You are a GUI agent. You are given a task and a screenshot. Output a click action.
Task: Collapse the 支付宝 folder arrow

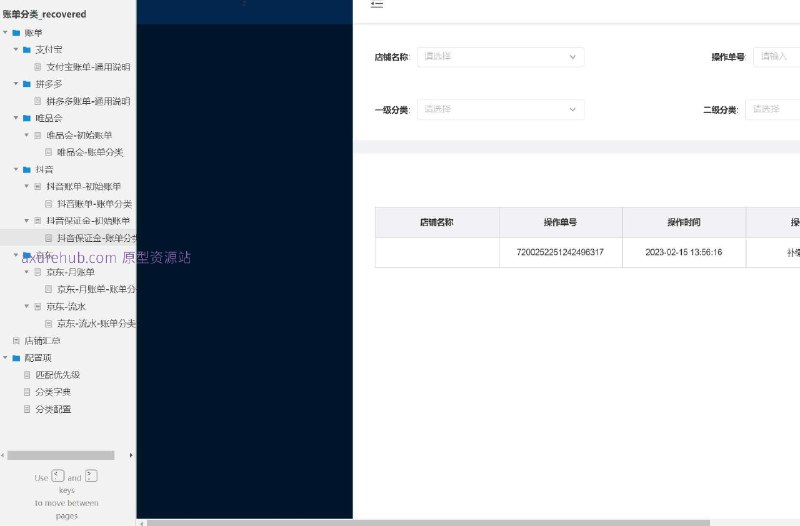16,49
